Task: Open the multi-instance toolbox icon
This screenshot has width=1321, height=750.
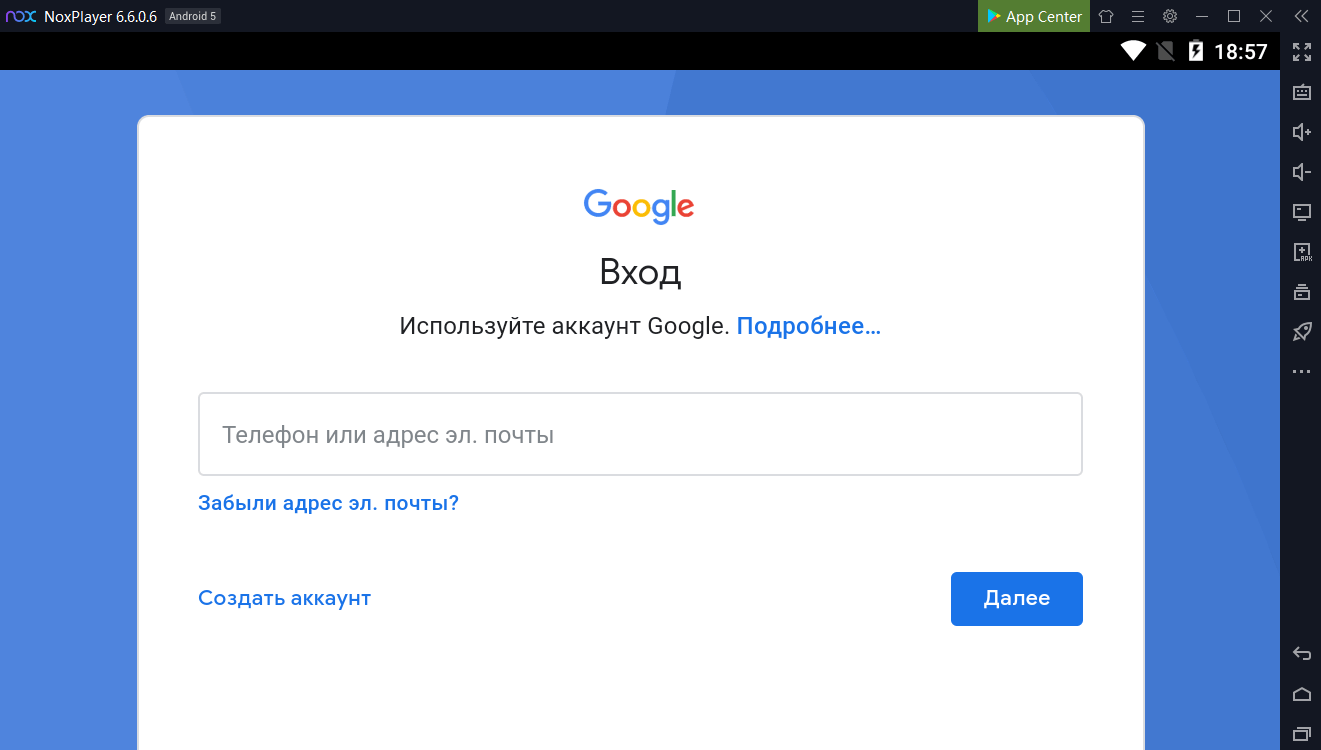Action: point(1301,292)
